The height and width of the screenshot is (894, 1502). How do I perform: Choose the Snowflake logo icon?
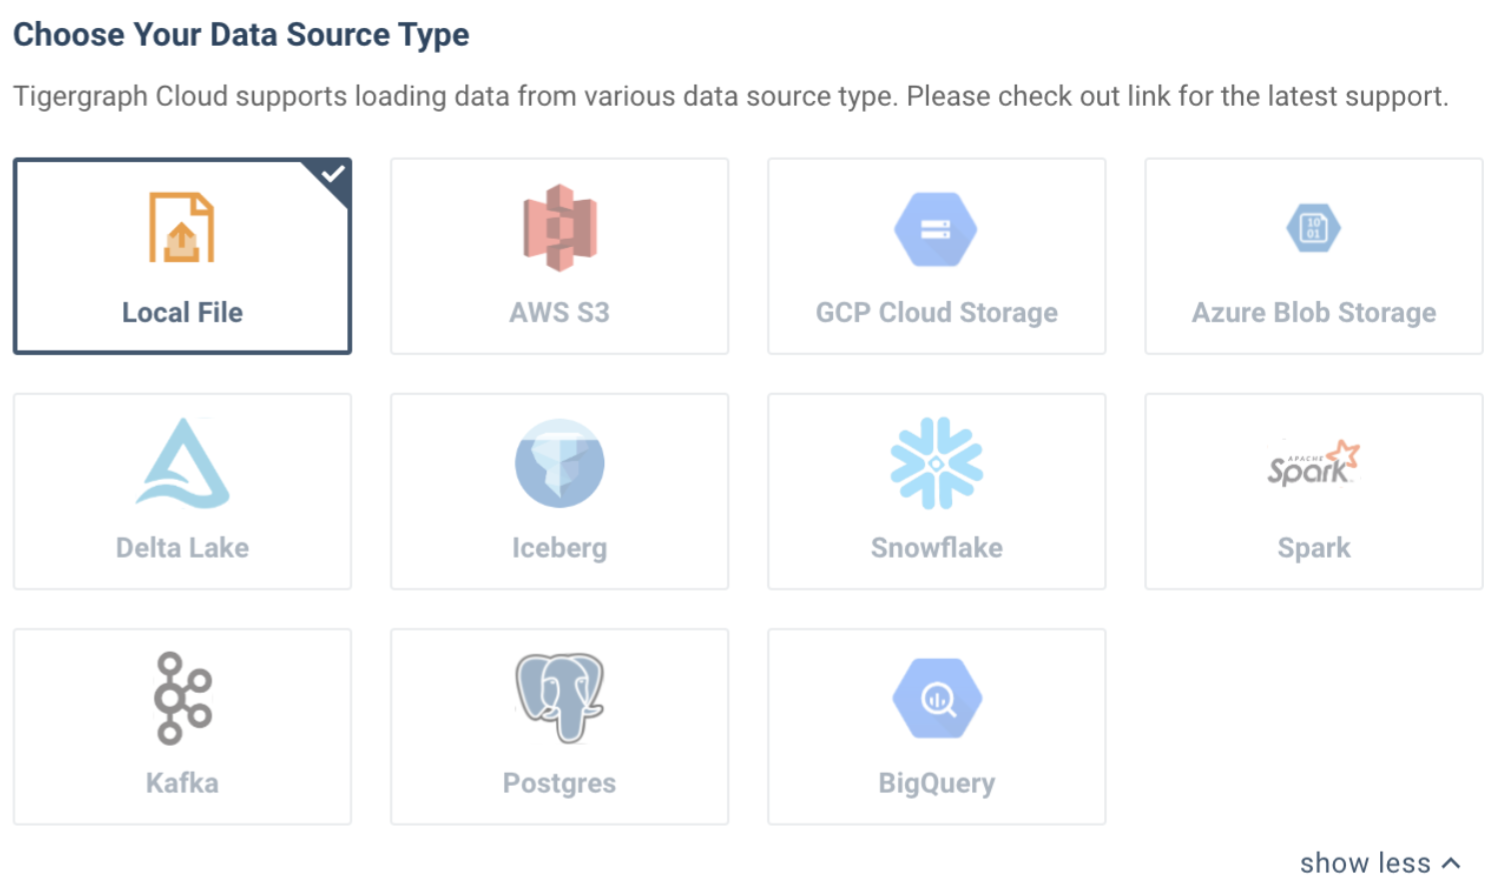(x=936, y=463)
